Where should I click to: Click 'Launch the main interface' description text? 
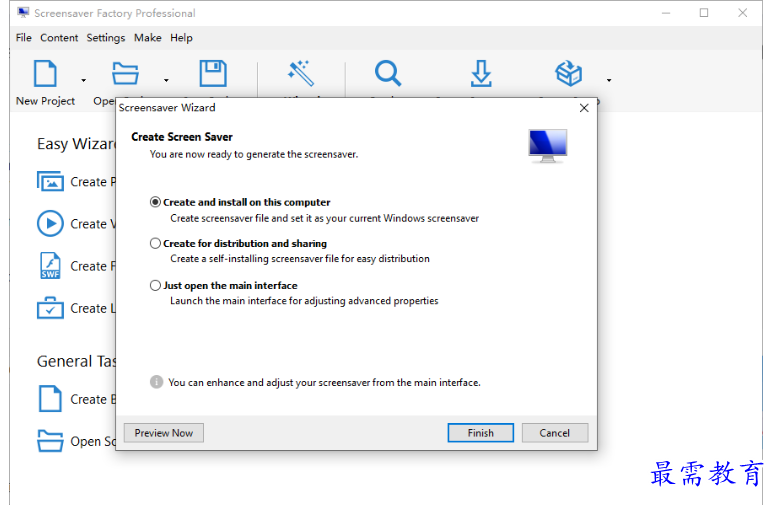click(304, 301)
